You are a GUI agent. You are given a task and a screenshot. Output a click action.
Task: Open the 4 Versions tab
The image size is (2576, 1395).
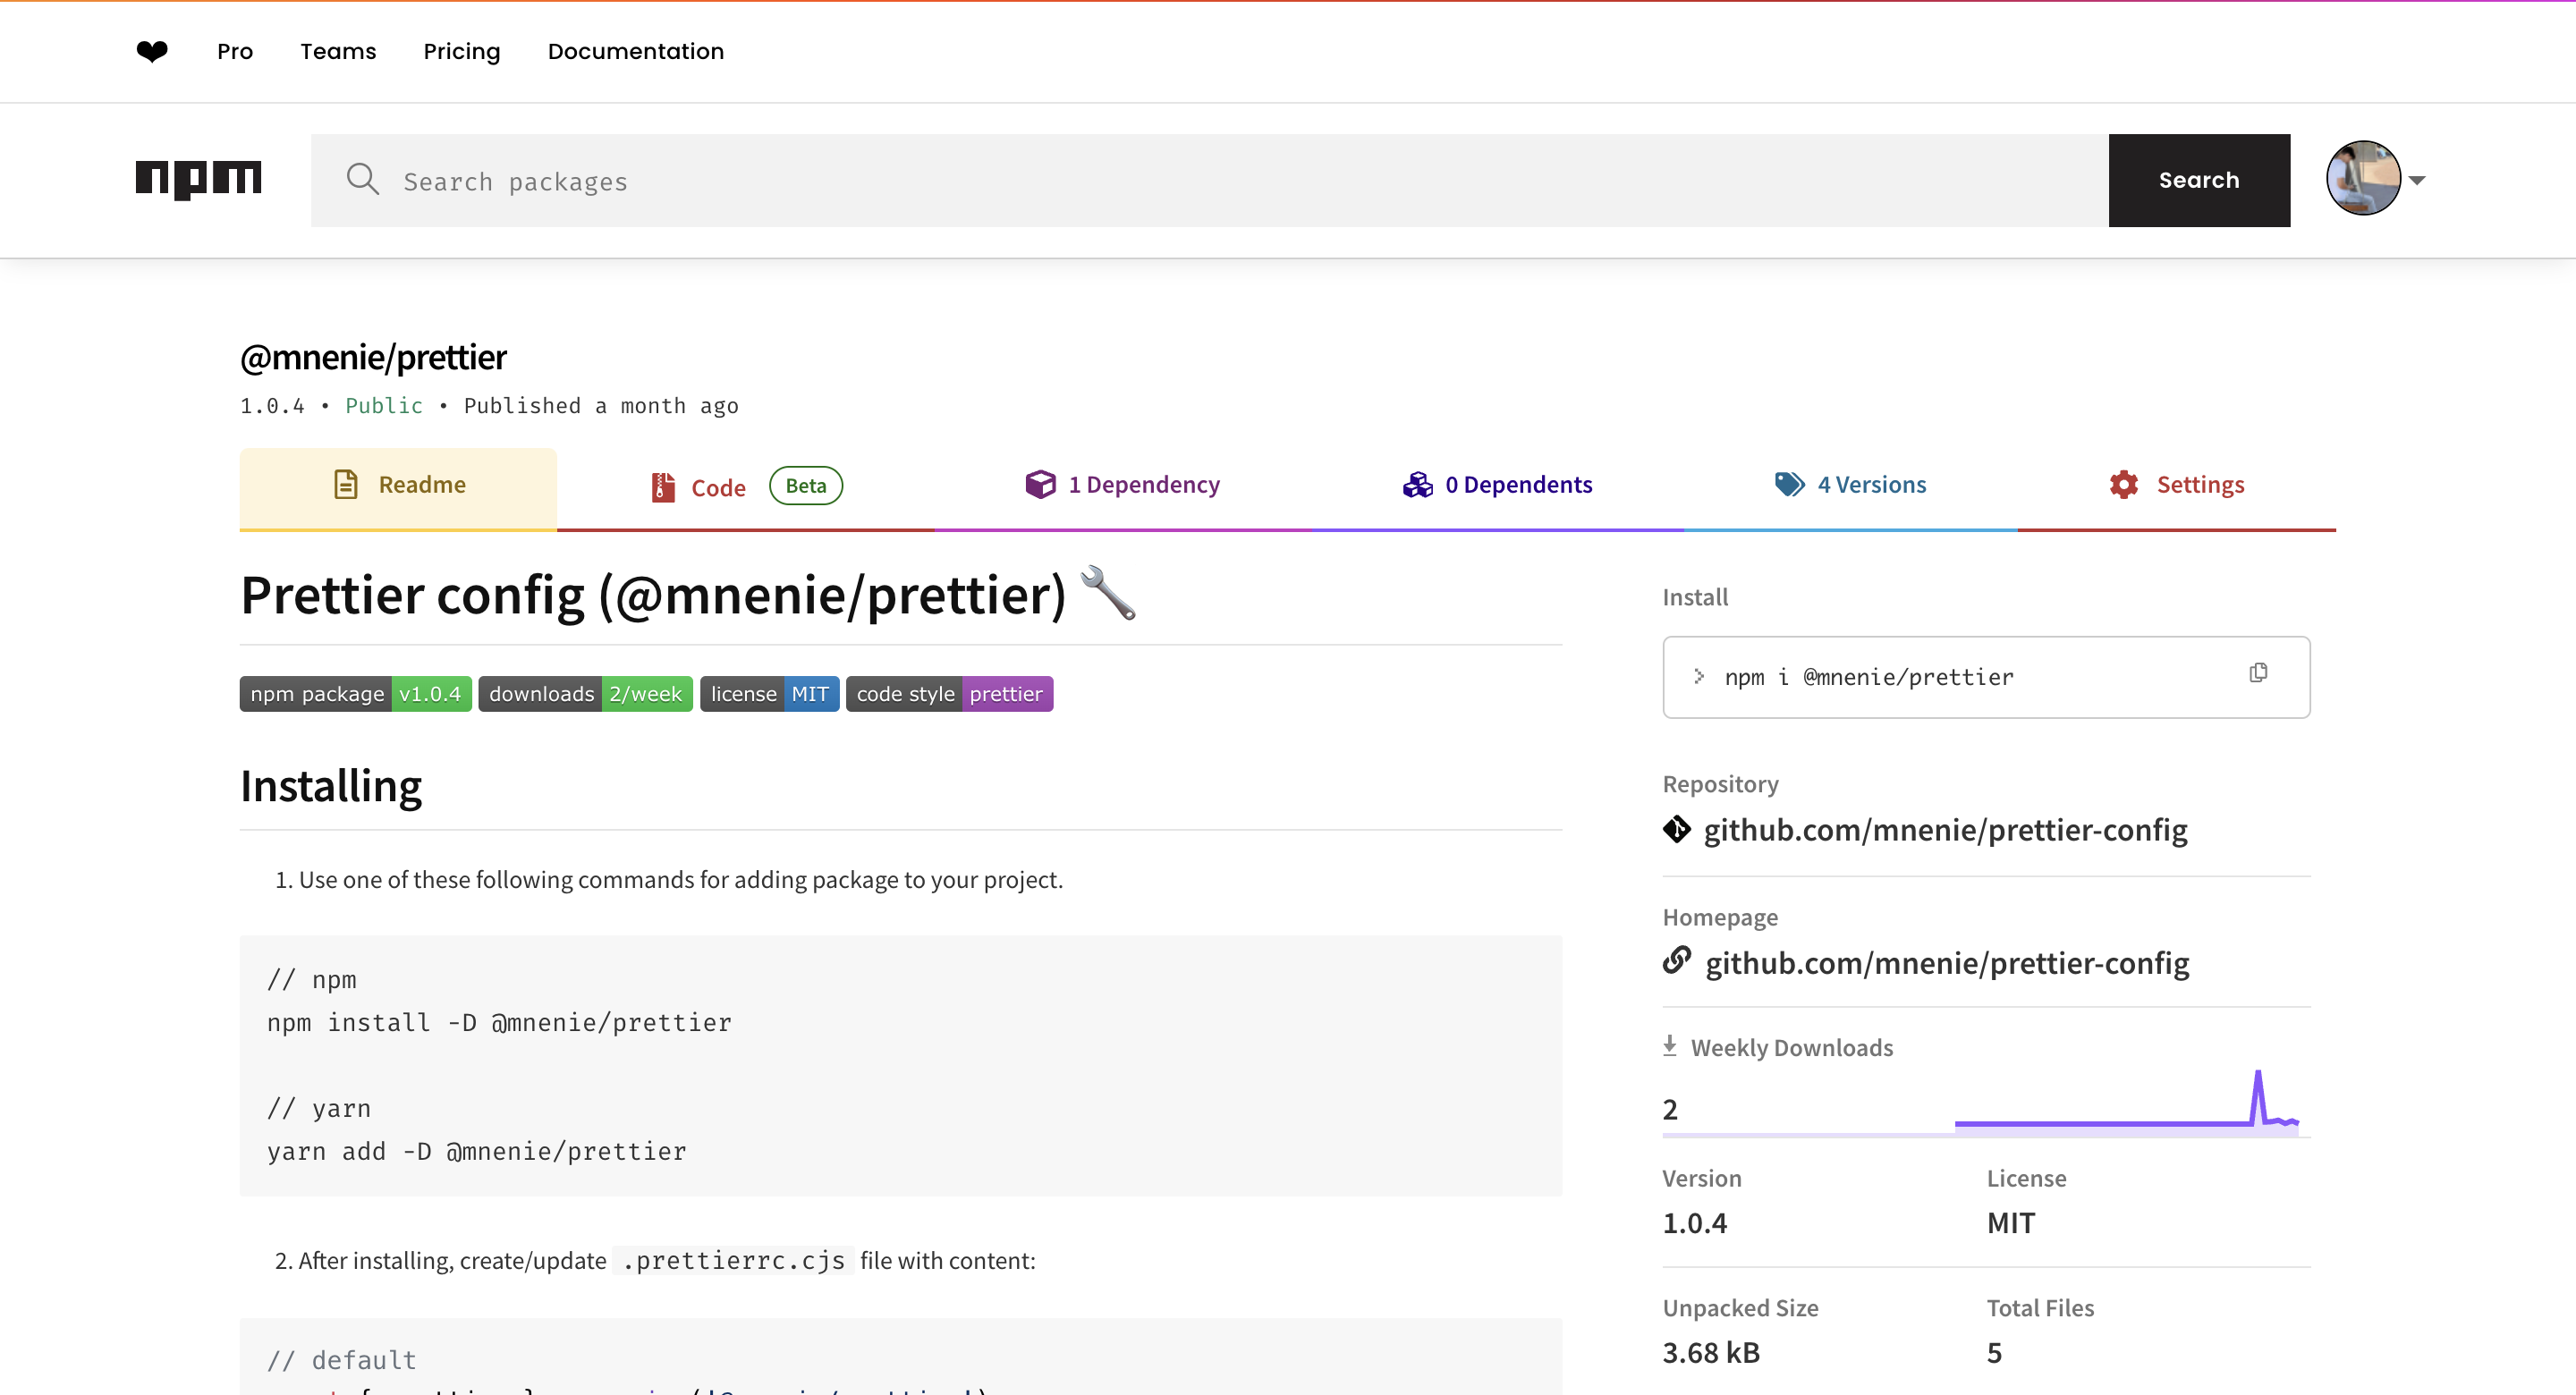(x=1849, y=485)
